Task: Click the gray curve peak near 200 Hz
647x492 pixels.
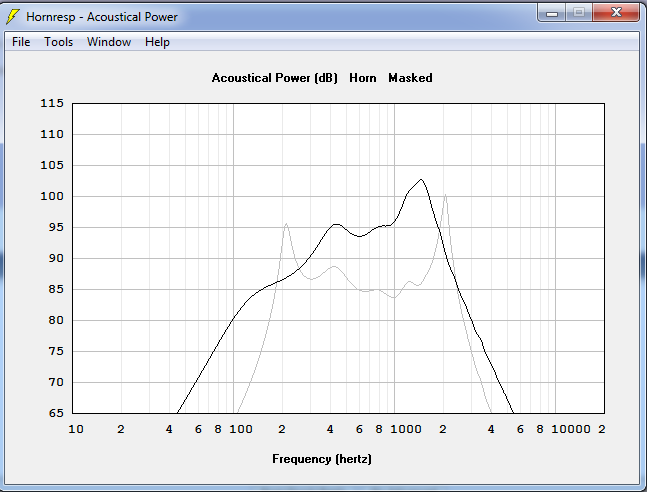Action: [x=286, y=224]
